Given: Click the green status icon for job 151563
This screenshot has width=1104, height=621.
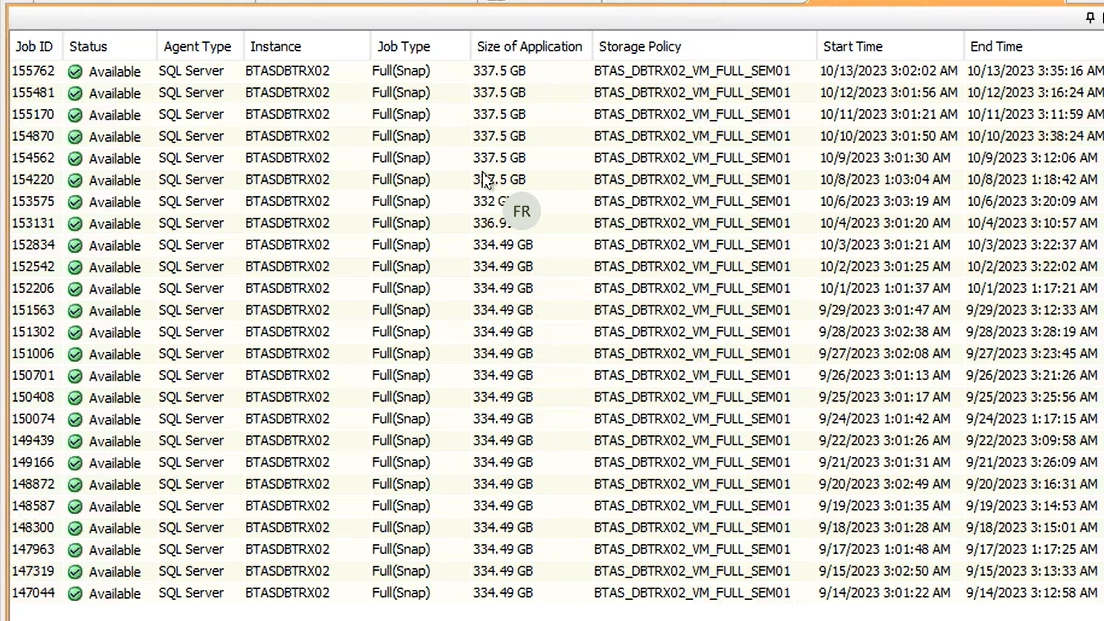Looking at the screenshot, I should coord(75,311).
